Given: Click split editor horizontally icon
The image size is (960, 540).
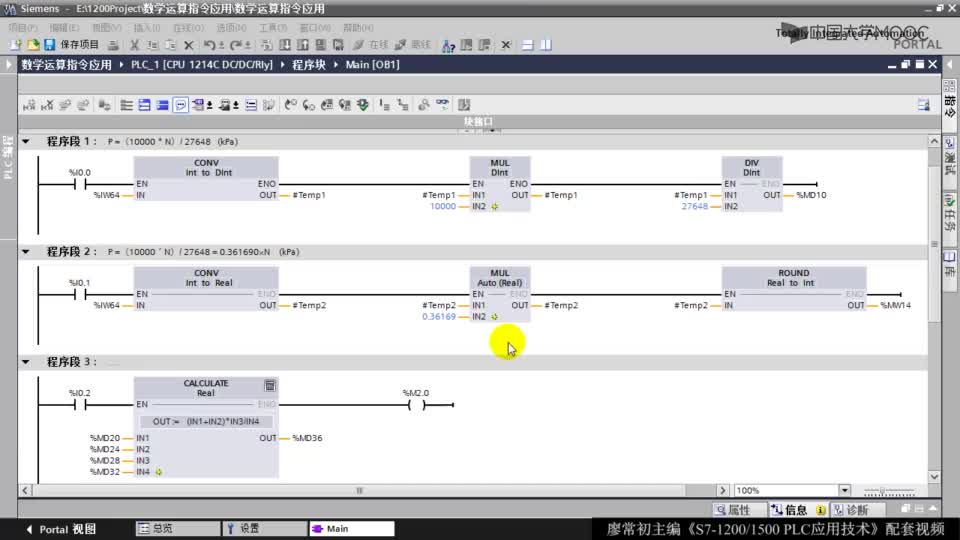Looking at the screenshot, I should point(528,45).
